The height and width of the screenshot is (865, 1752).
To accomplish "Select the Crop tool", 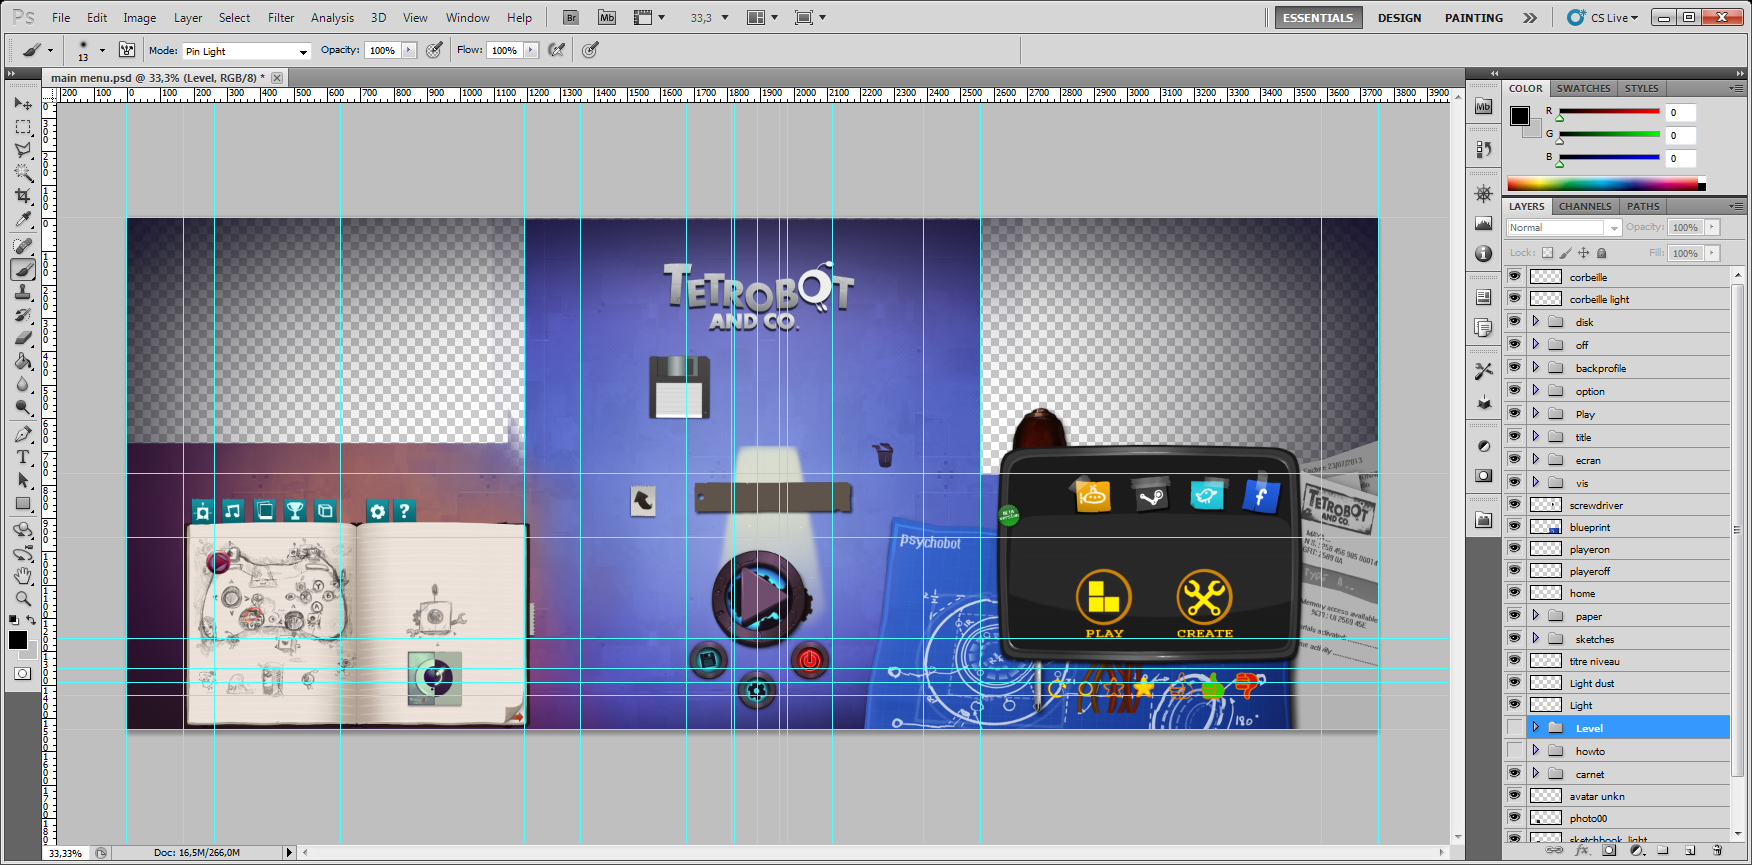I will pos(23,196).
